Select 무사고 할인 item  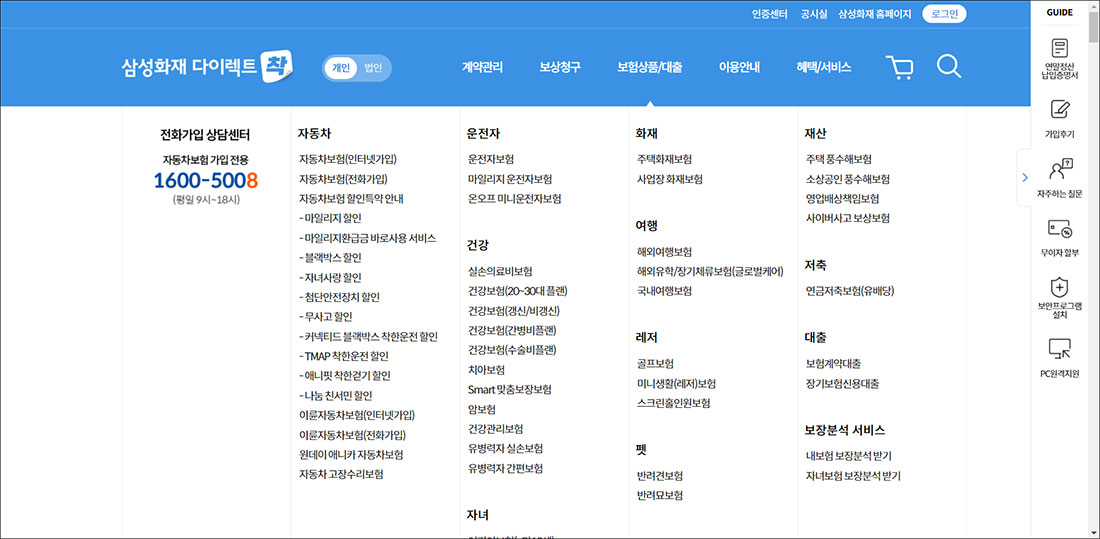326,317
